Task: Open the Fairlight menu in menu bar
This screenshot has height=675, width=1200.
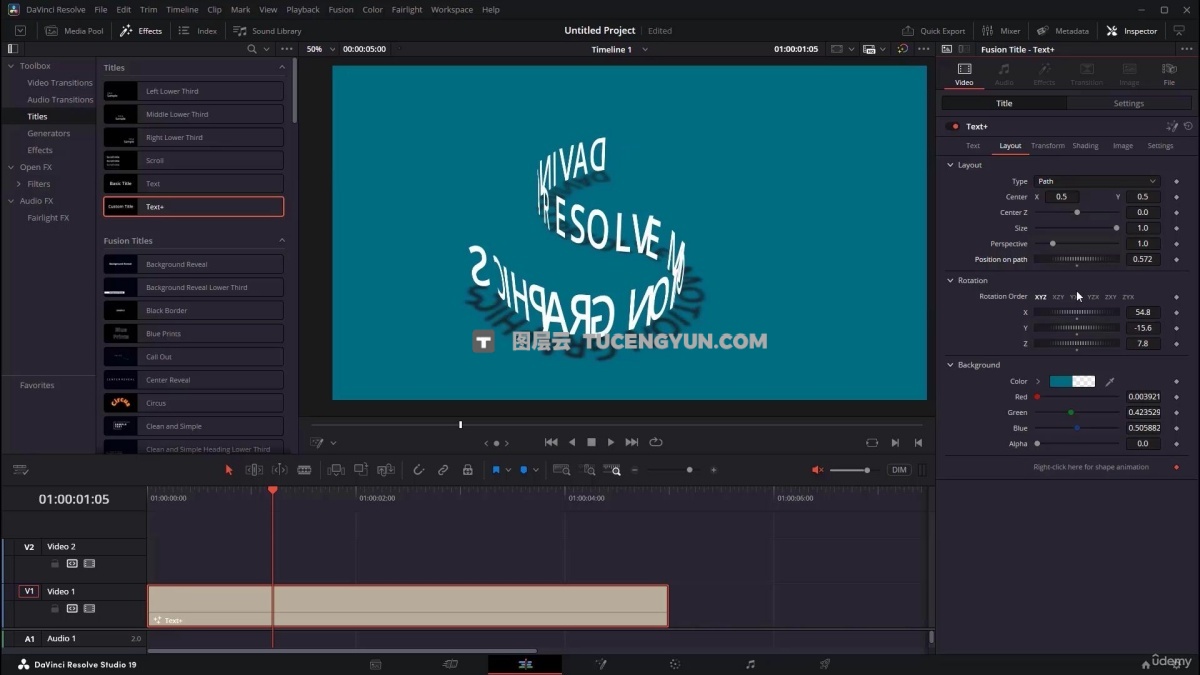Action: point(407,10)
